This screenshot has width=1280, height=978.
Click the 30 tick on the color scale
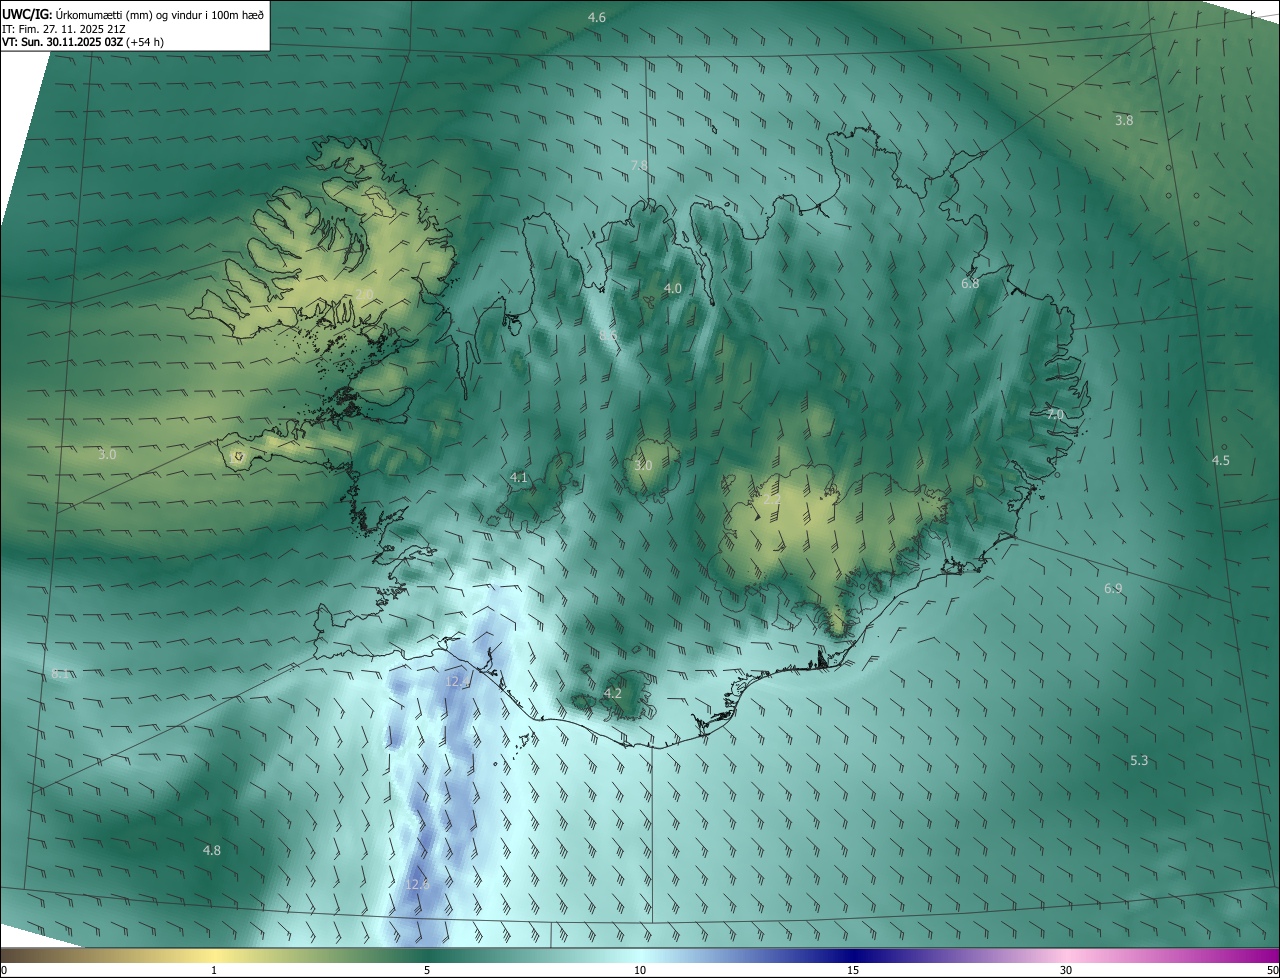coord(1066,971)
